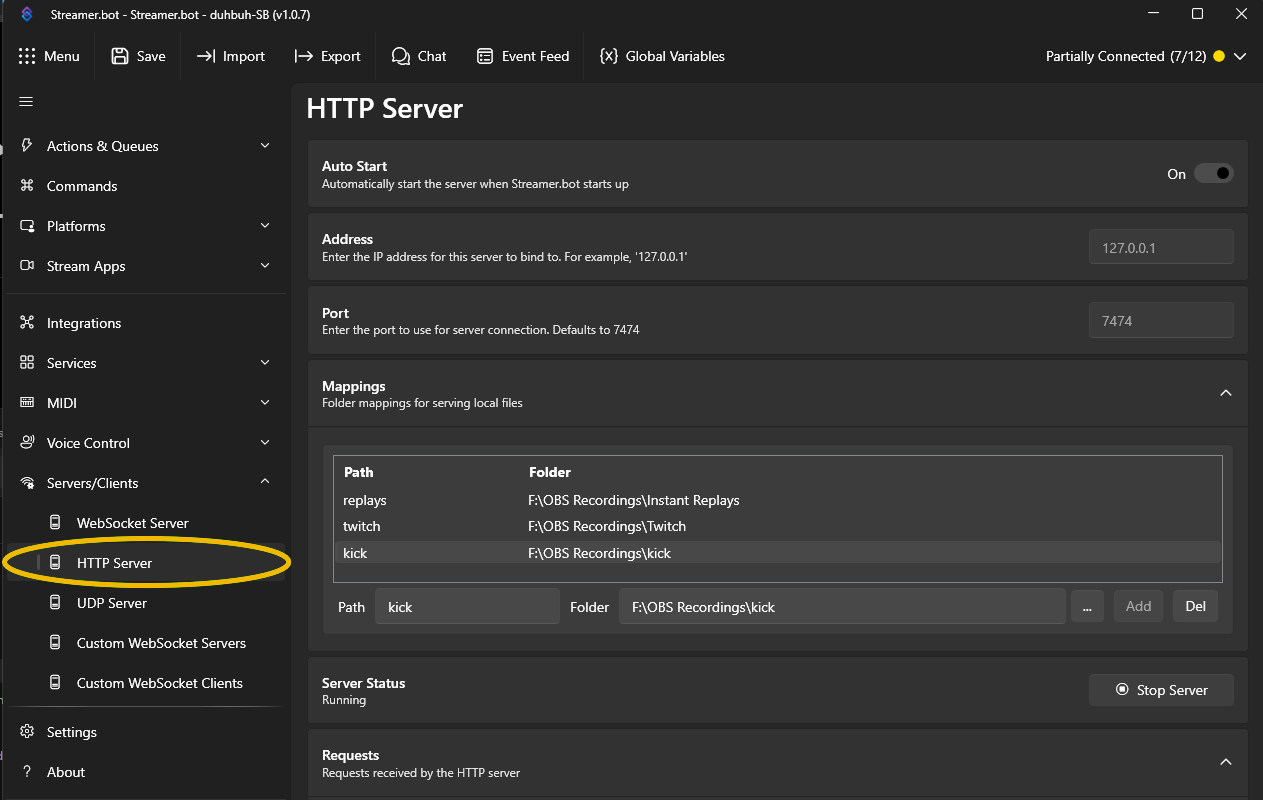Viewport: 1263px width, 800px height.
Task: Expand the Services section chevron
Action: [265, 363]
